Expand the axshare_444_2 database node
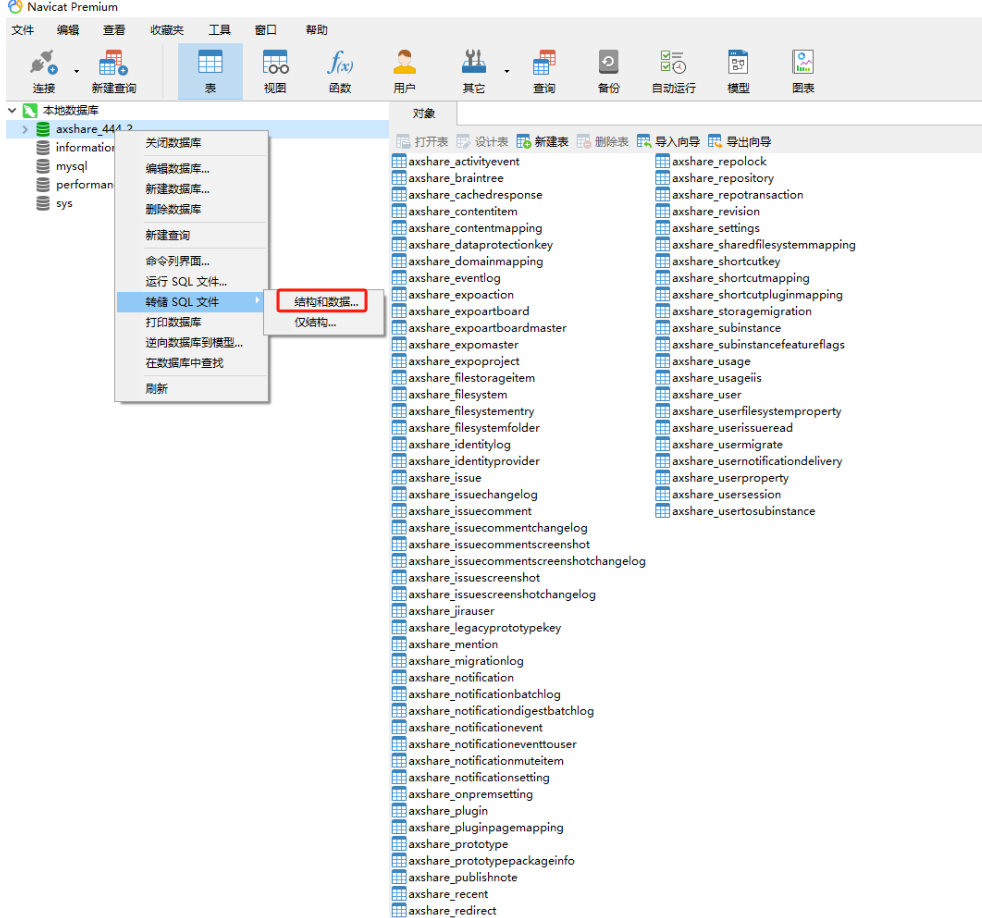This screenshot has width=982, height=918. click(25, 129)
